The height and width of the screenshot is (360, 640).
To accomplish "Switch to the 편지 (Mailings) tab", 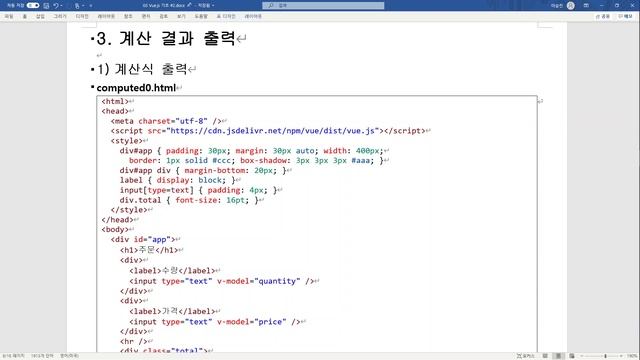I will [x=146, y=16].
